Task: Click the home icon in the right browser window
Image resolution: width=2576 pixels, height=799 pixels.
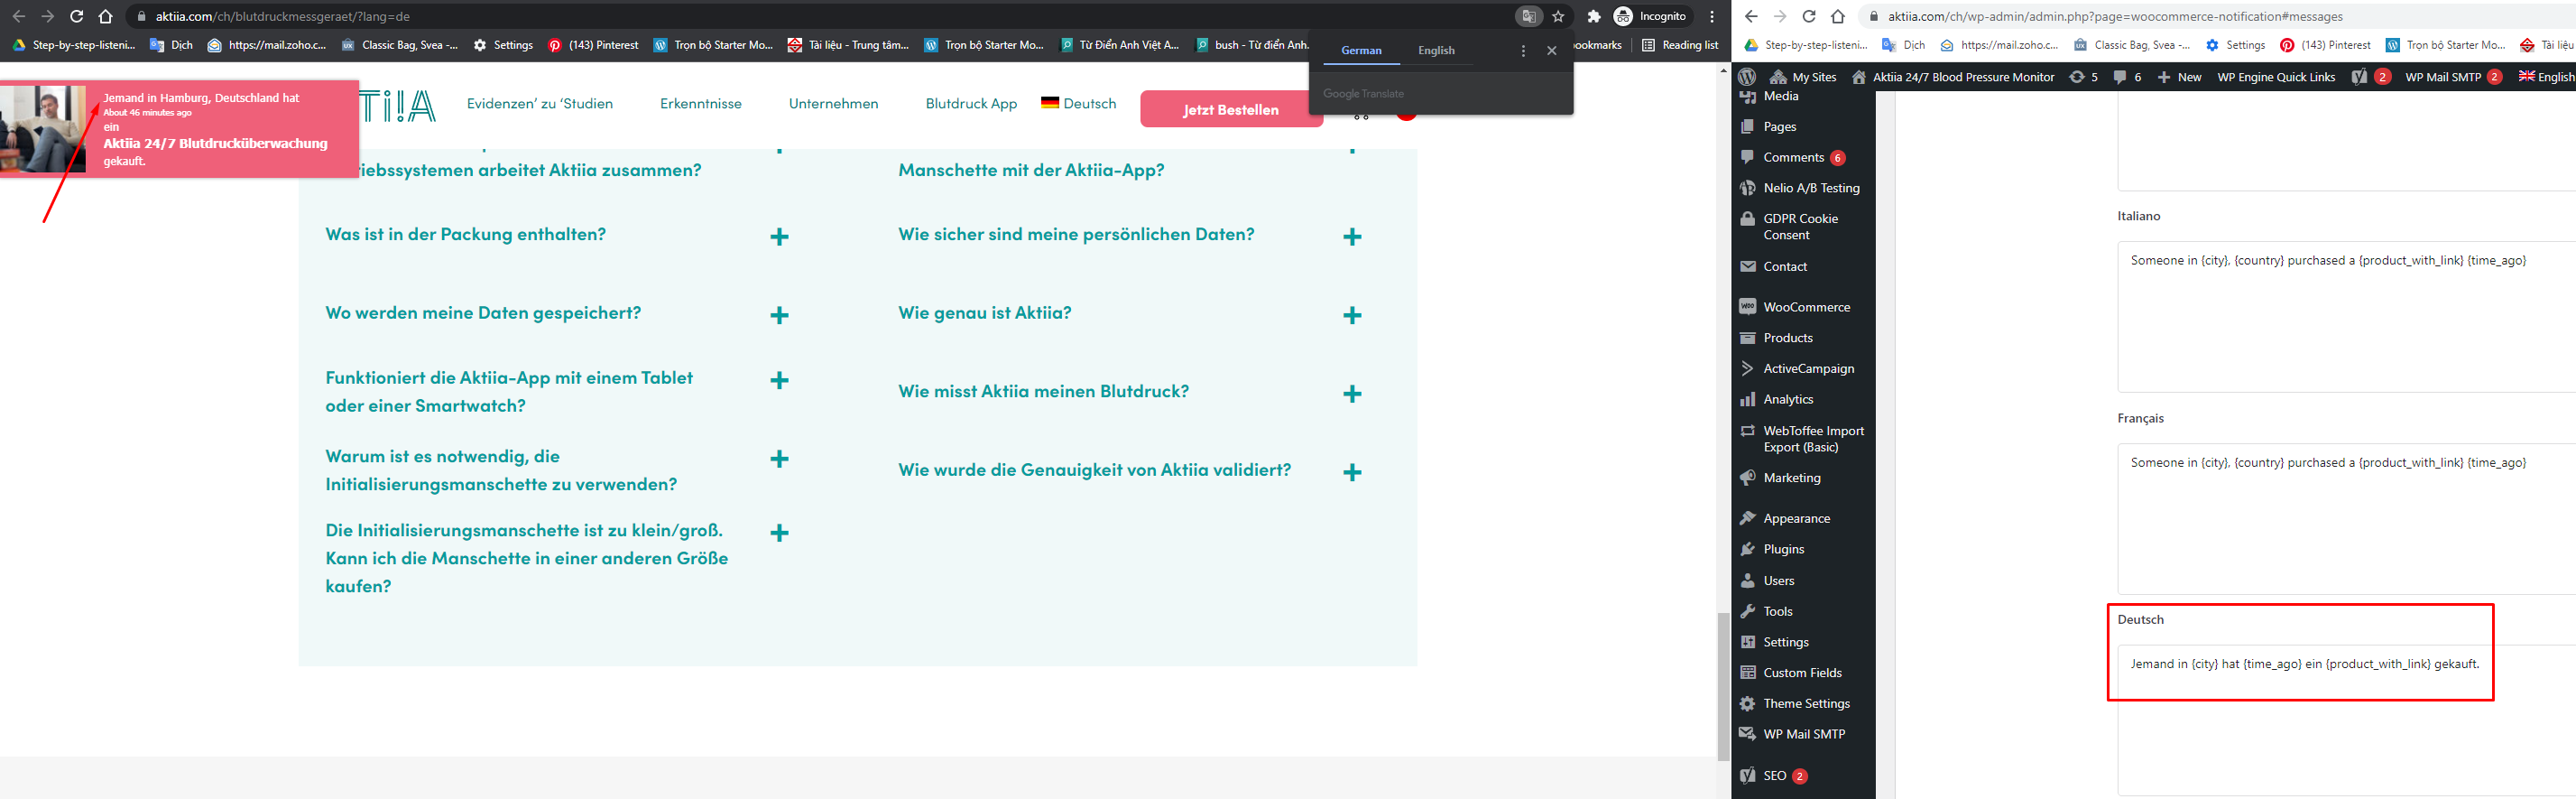Action: (1838, 16)
